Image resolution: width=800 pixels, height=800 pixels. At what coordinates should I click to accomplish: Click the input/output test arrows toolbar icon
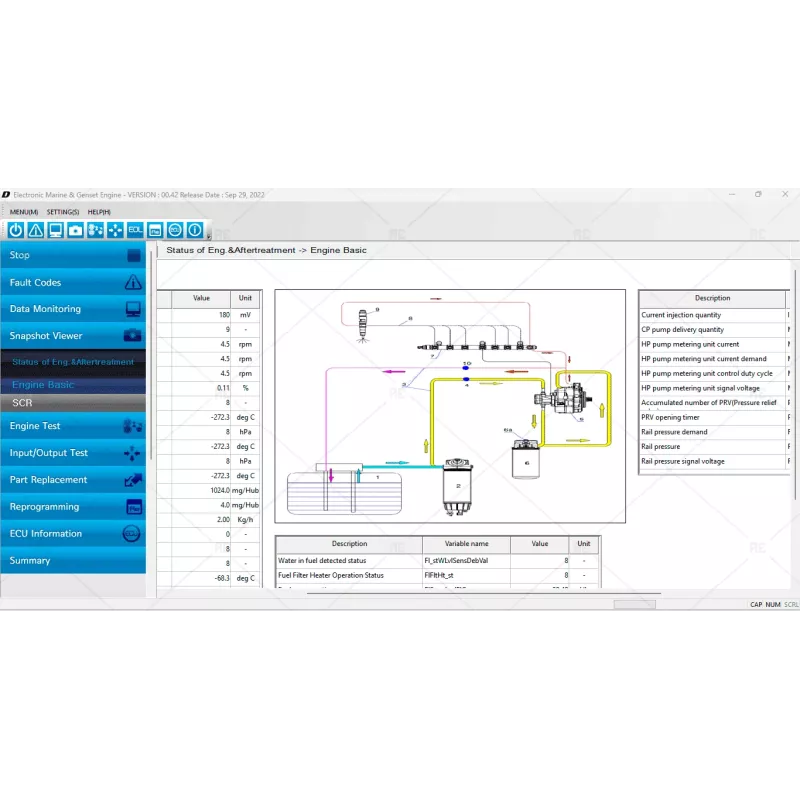[115, 230]
